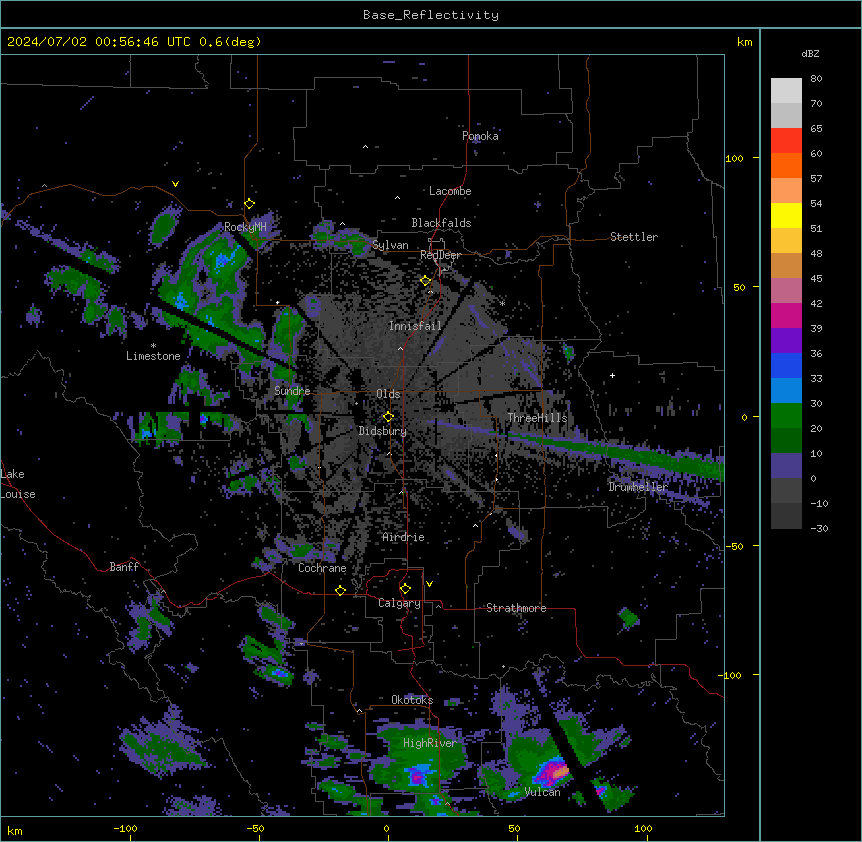Select the yellow V marker northeast of Calgary
The width and height of the screenshot is (862, 842).
[x=429, y=584]
